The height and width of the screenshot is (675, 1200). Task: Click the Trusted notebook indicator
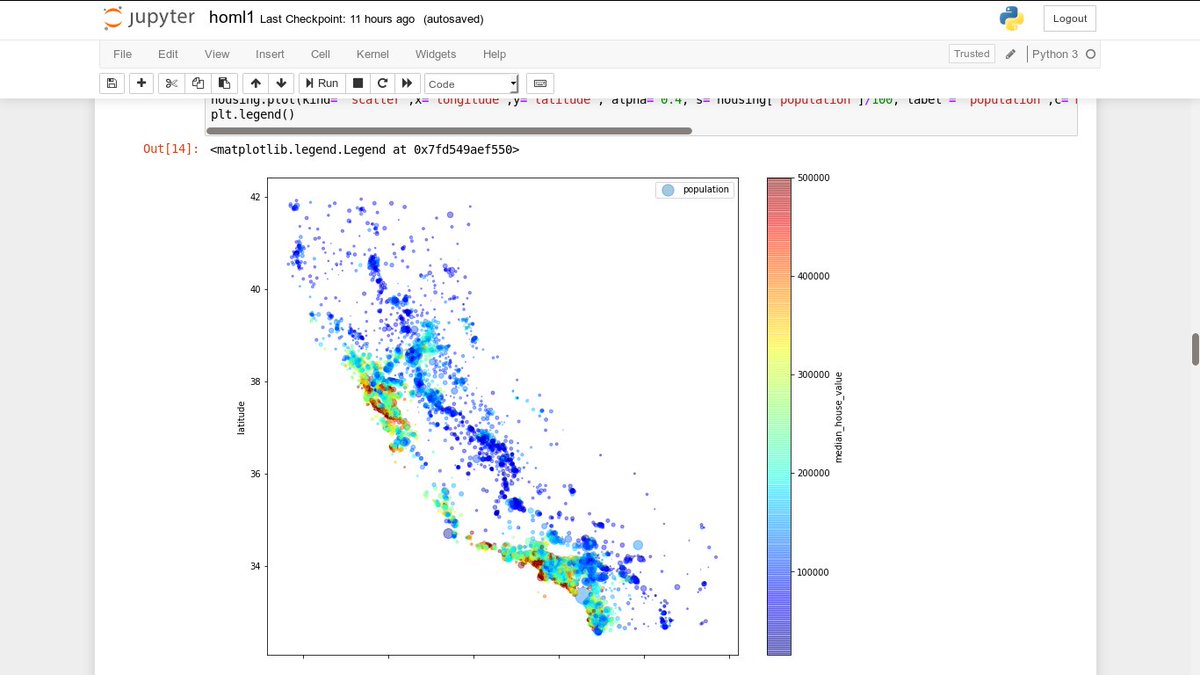click(971, 54)
